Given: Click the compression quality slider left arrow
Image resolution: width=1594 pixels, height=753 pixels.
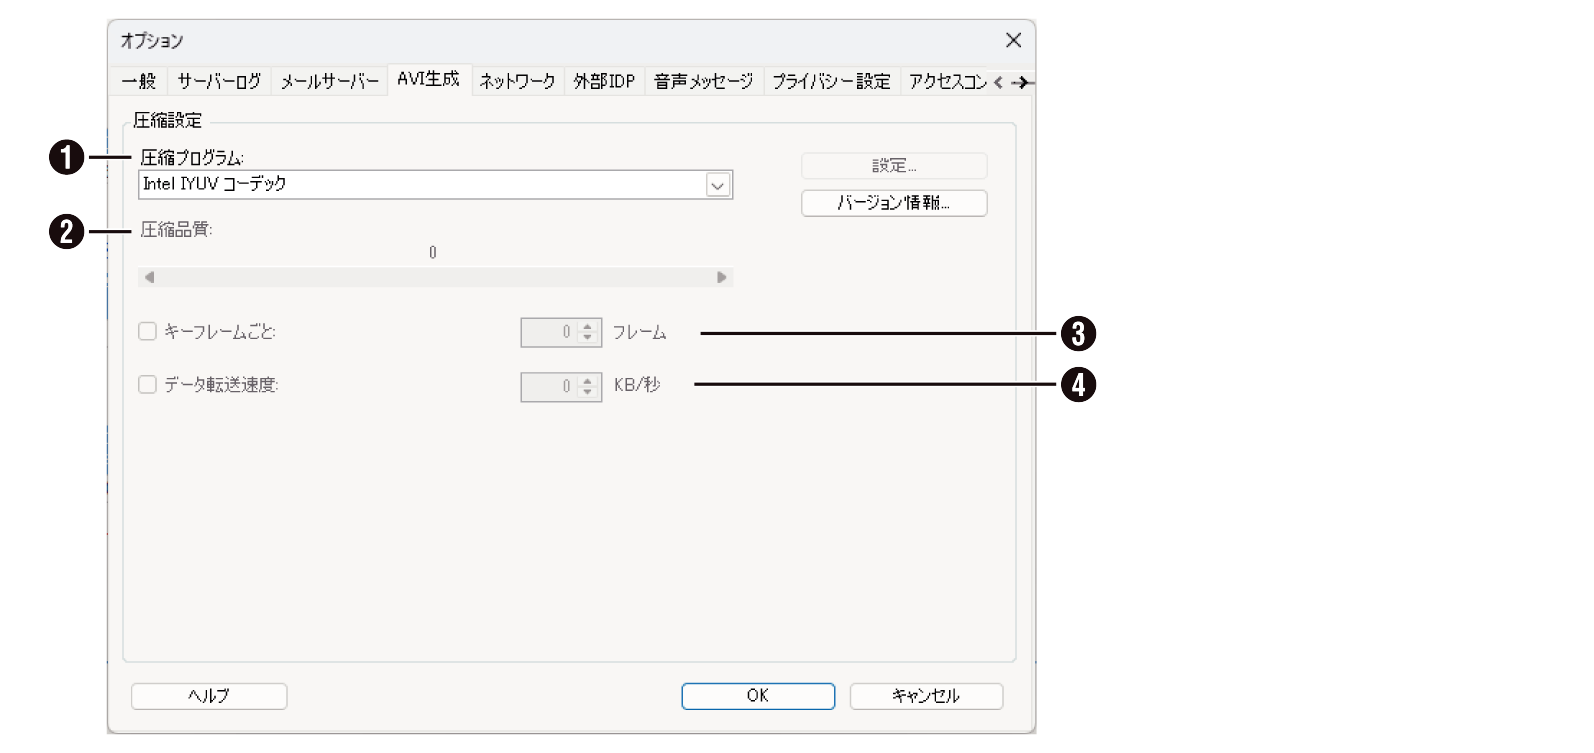Looking at the screenshot, I should click(x=149, y=277).
